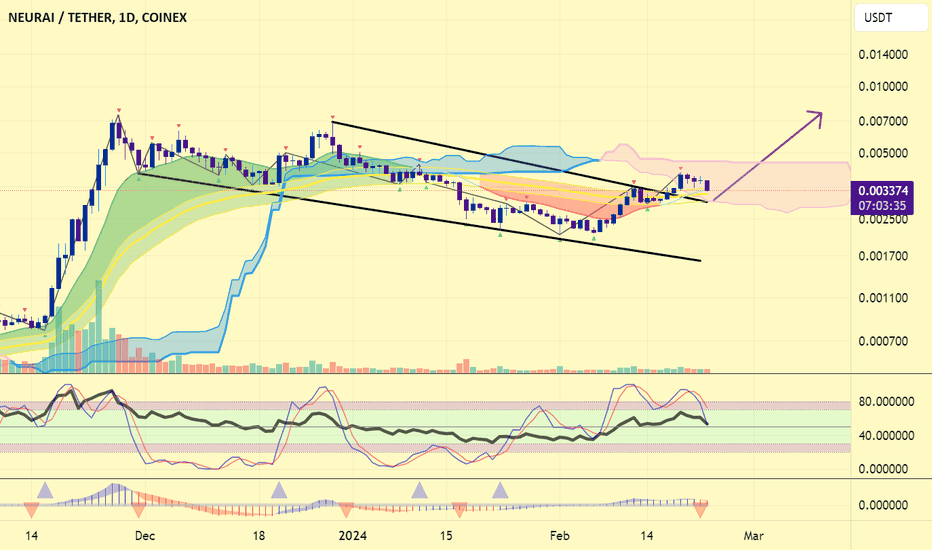Click the red down-triangle signal above the 2024 label
Viewport: 932px width, 550px height.
(346, 510)
